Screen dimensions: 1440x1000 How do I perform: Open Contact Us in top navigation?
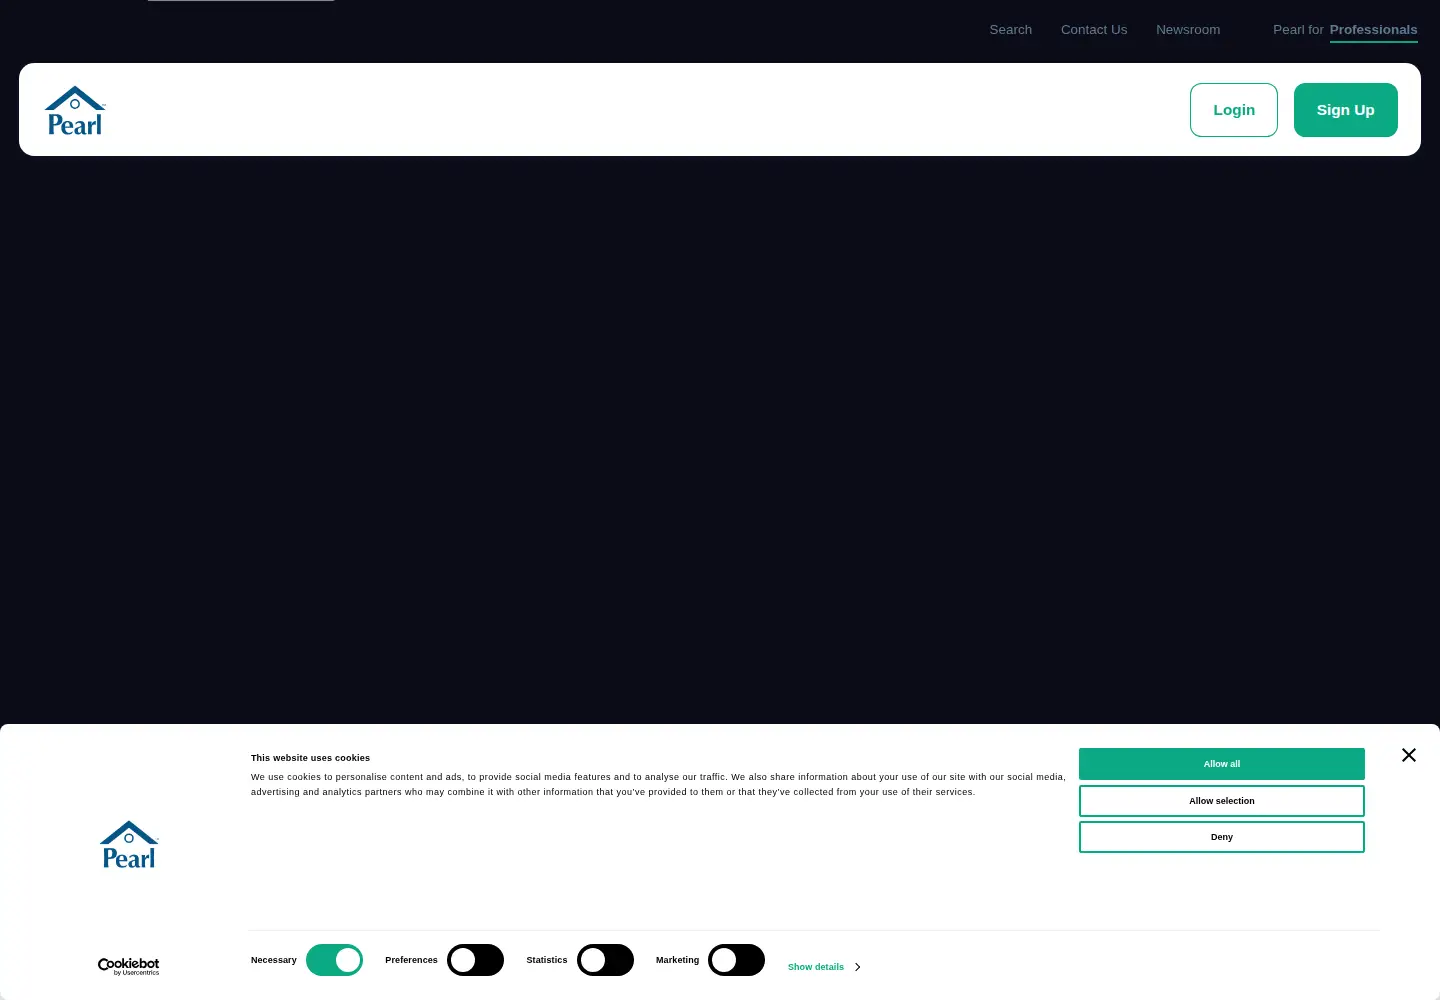click(1094, 30)
